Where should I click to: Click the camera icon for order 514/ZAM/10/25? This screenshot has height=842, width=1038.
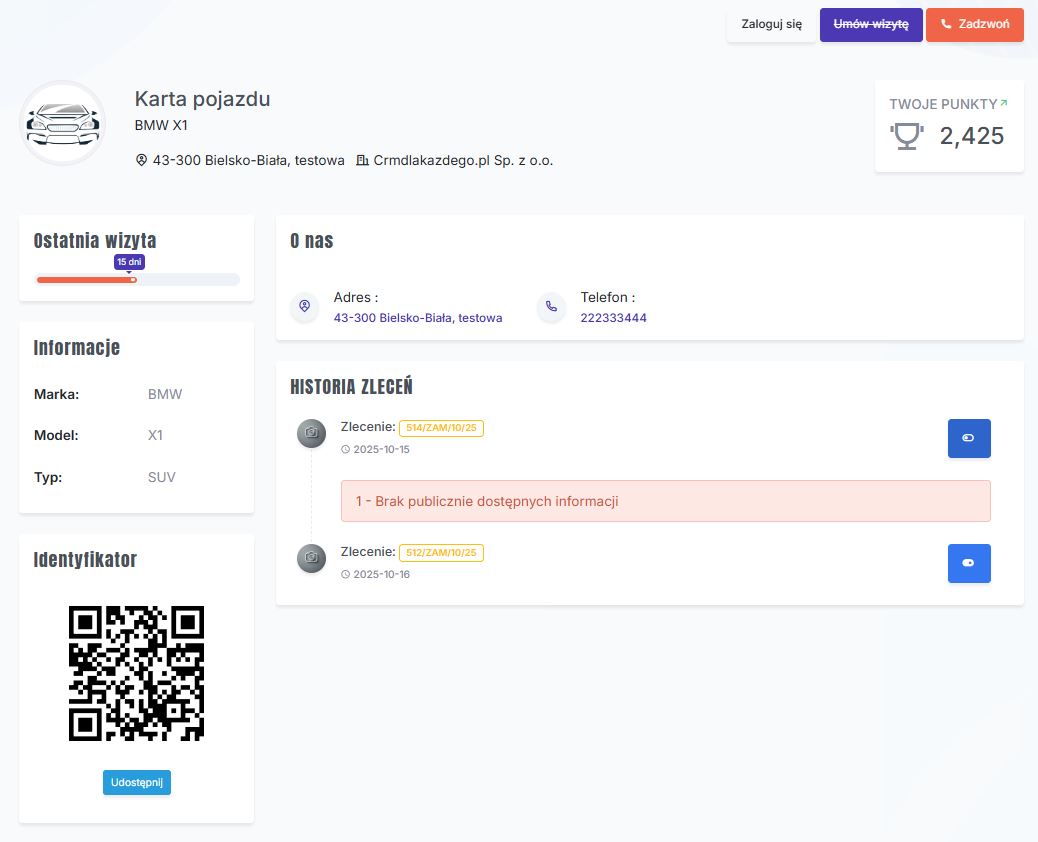click(312, 433)
